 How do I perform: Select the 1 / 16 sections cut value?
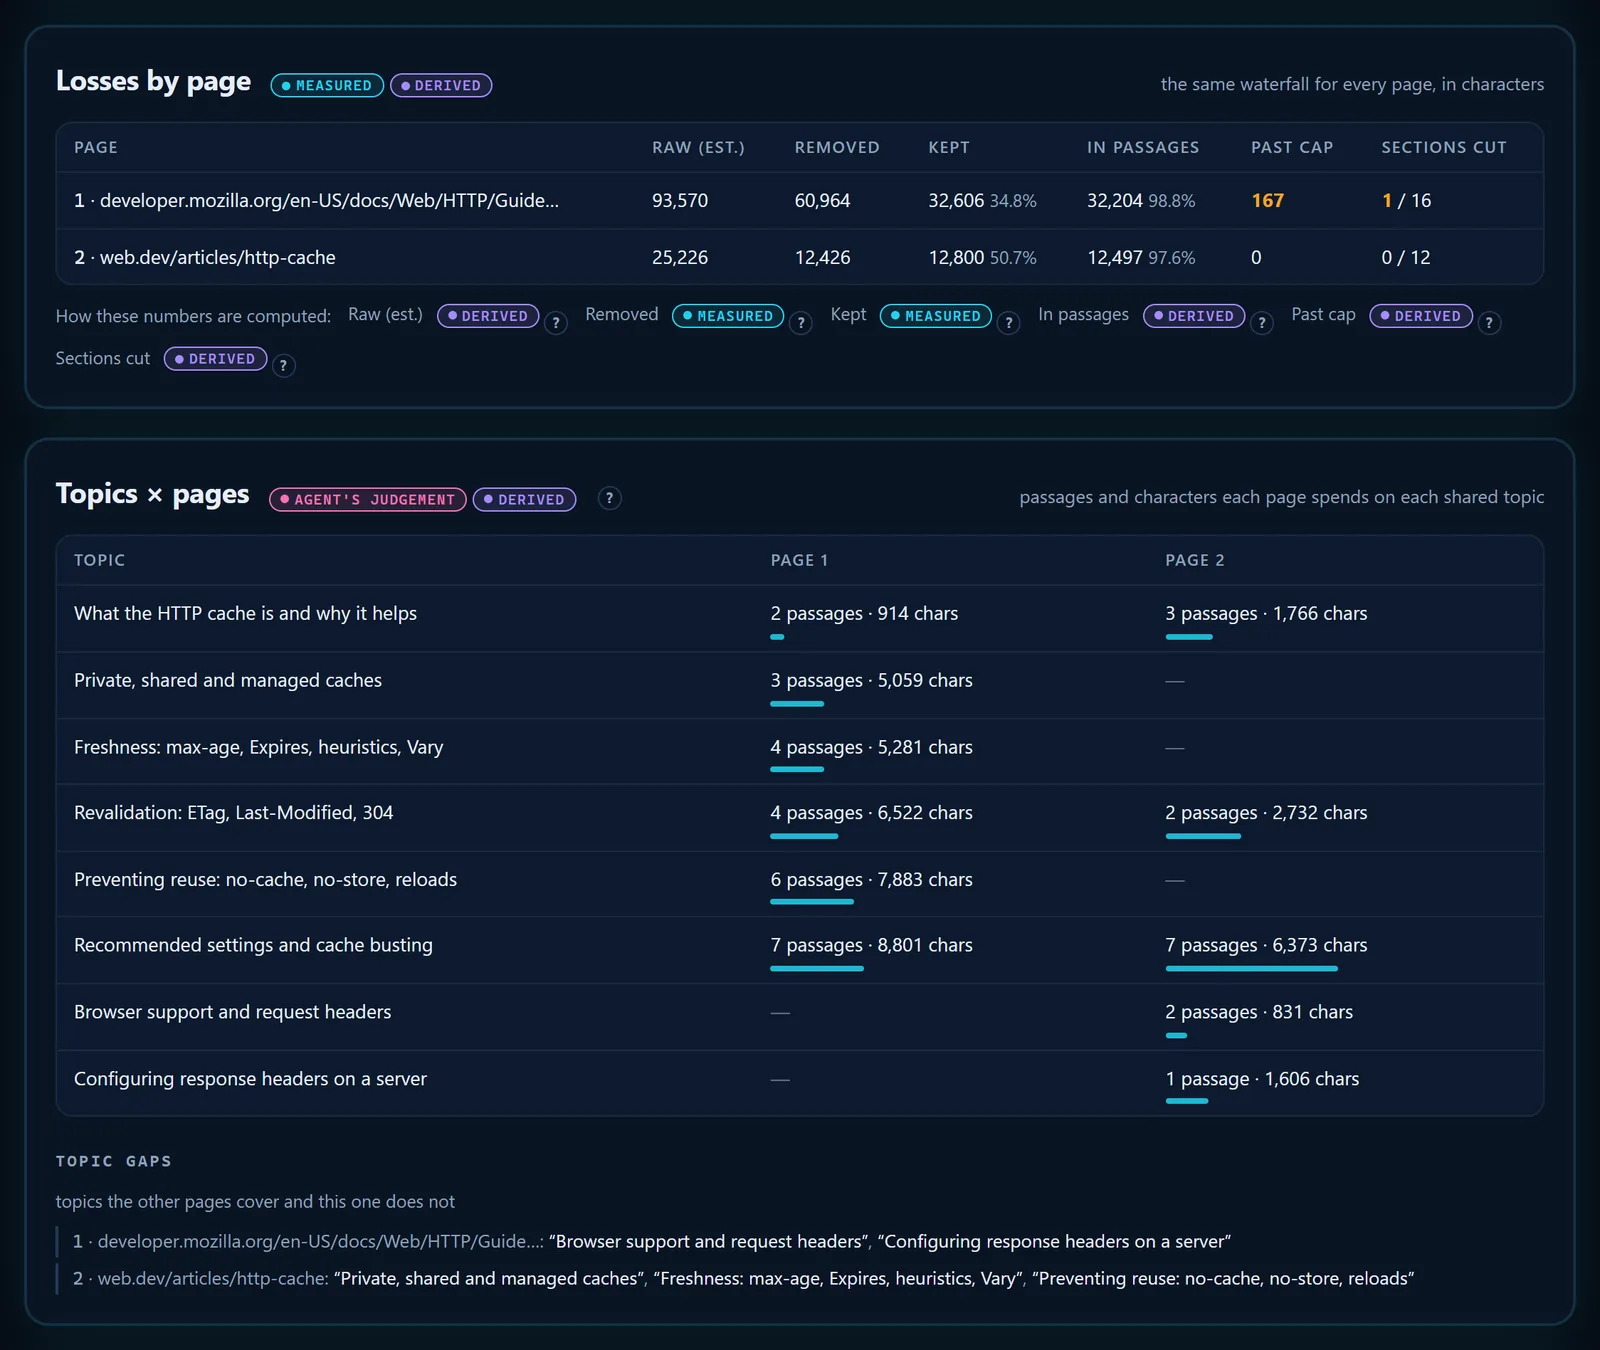coord(1406,201)
